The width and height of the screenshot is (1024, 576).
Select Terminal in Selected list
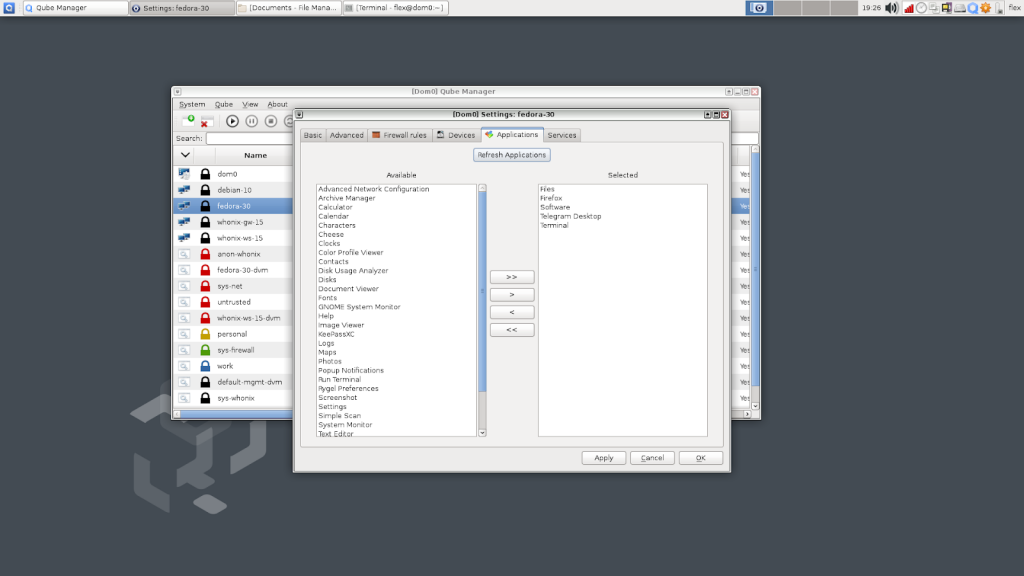(554, 225)
